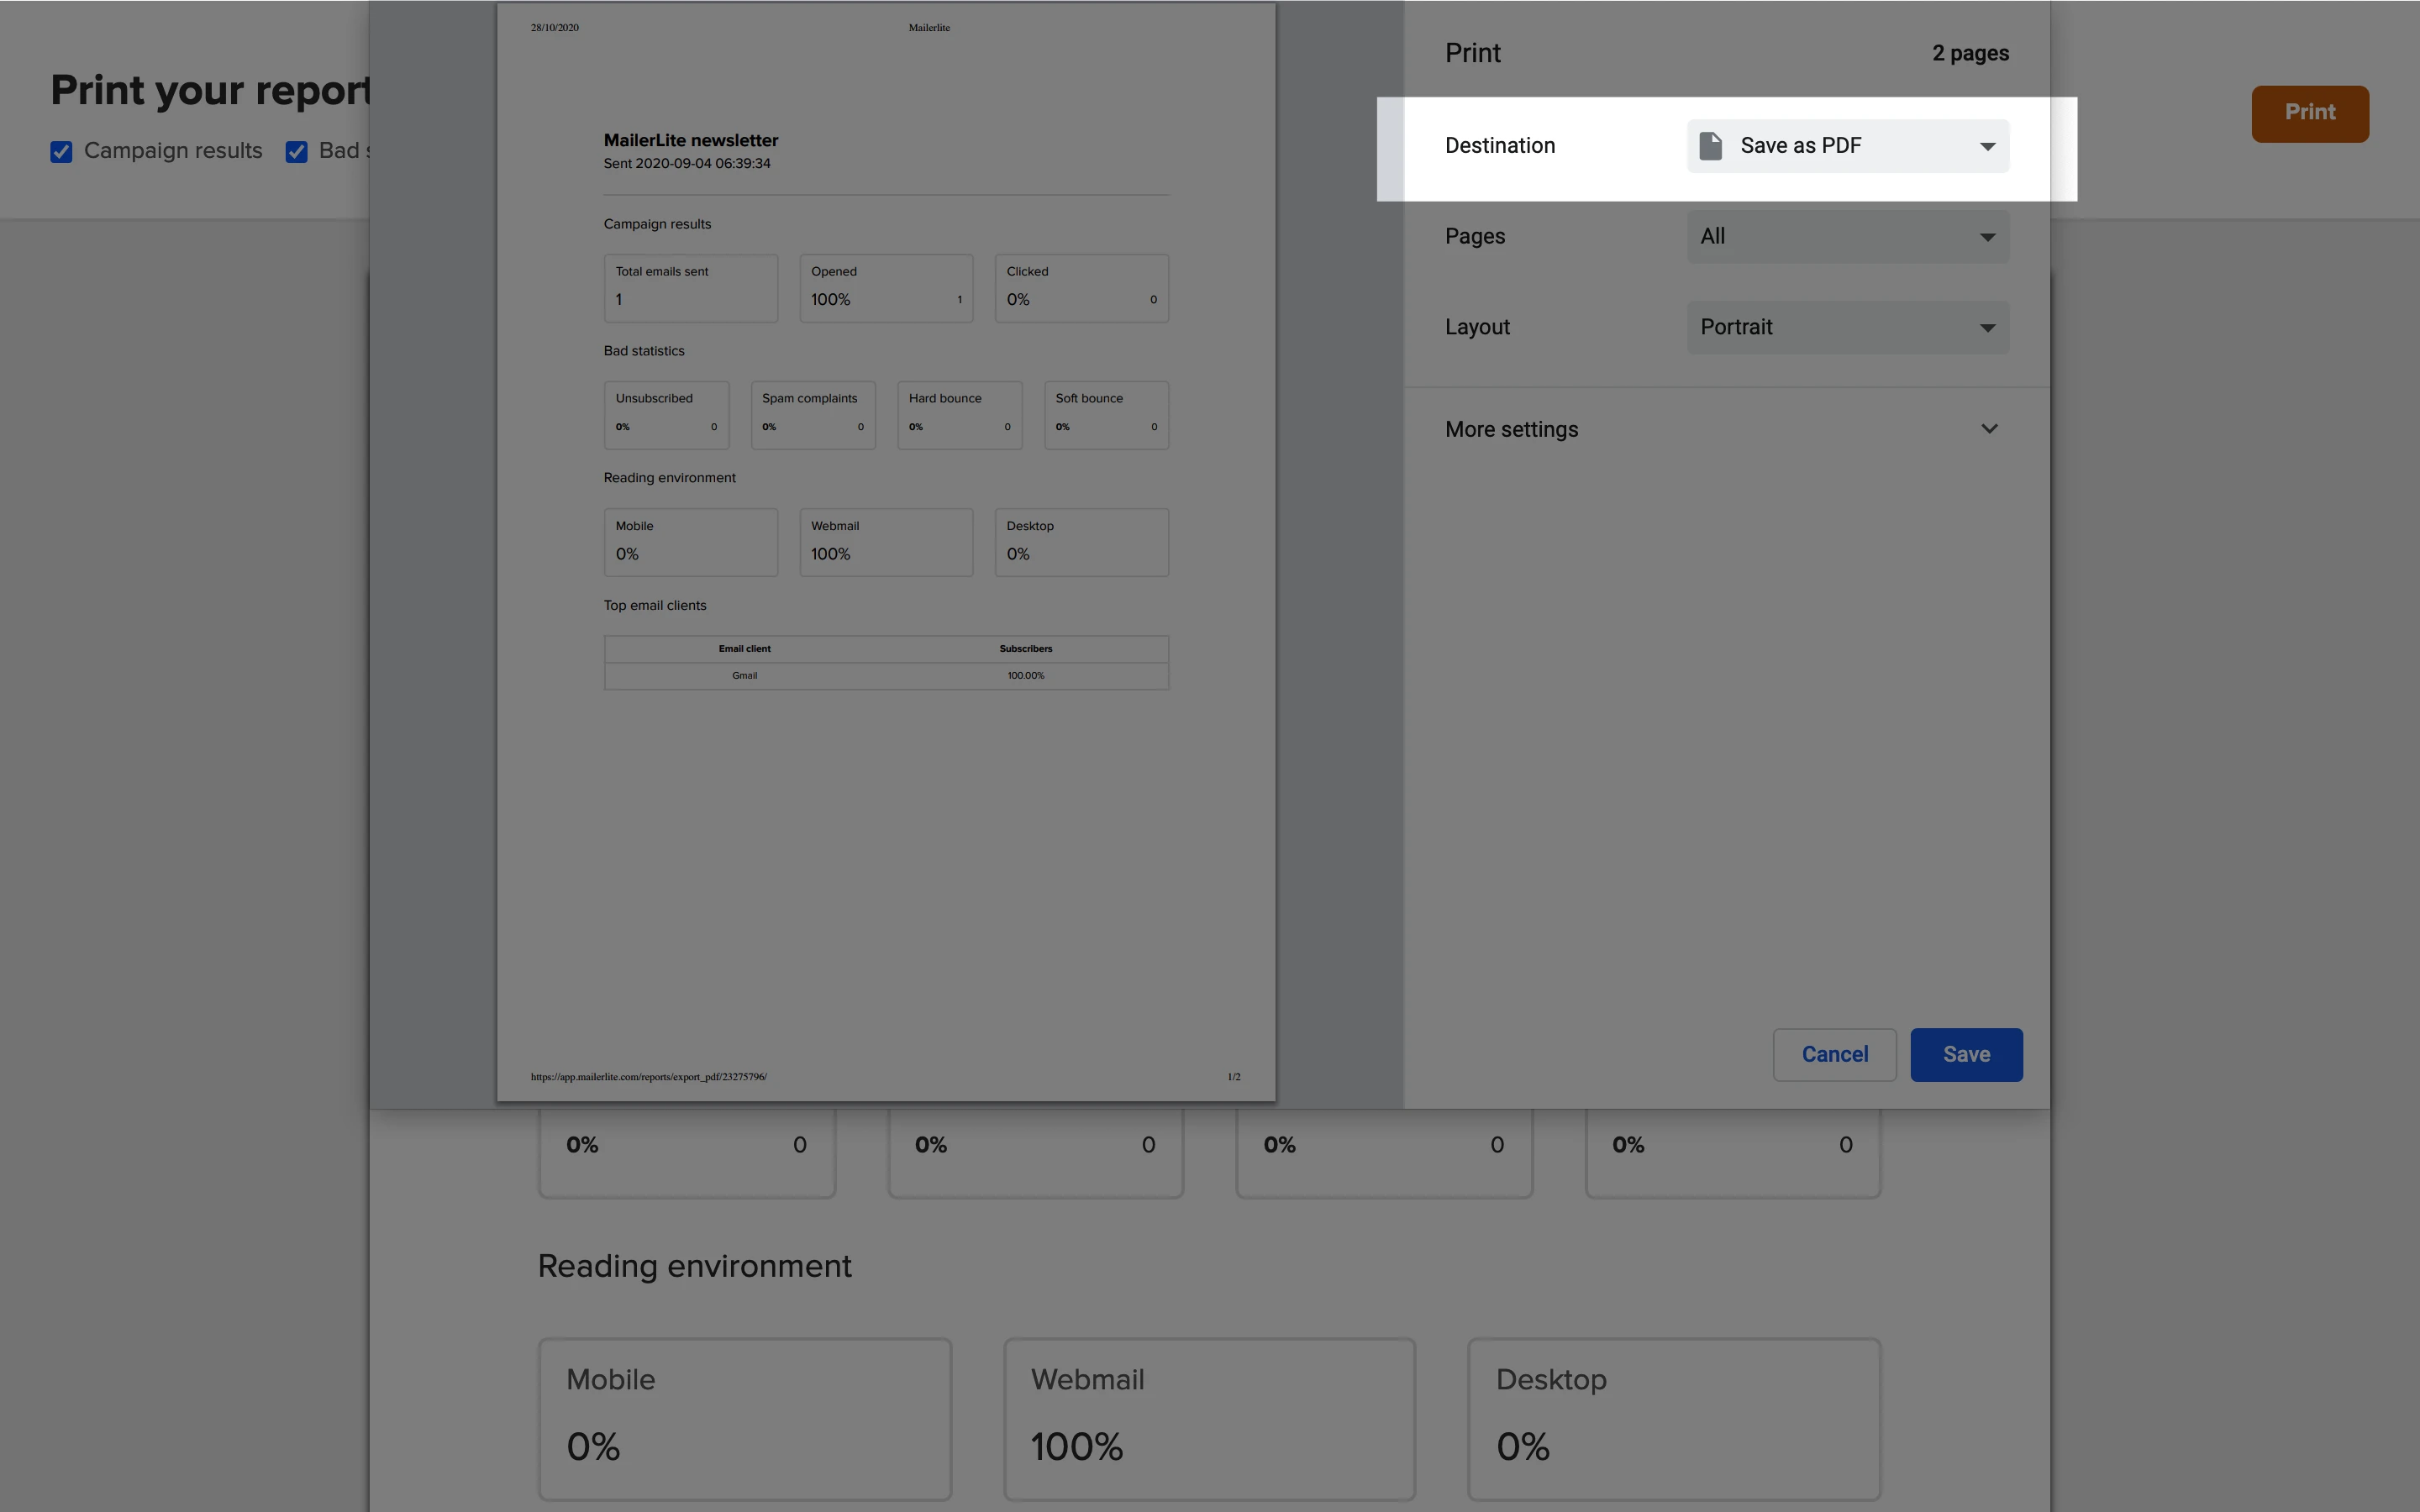This screenshot has width=2420, height=1512.
Task: Open the Pages dropdown showing All
Action: coord(1847,237)
